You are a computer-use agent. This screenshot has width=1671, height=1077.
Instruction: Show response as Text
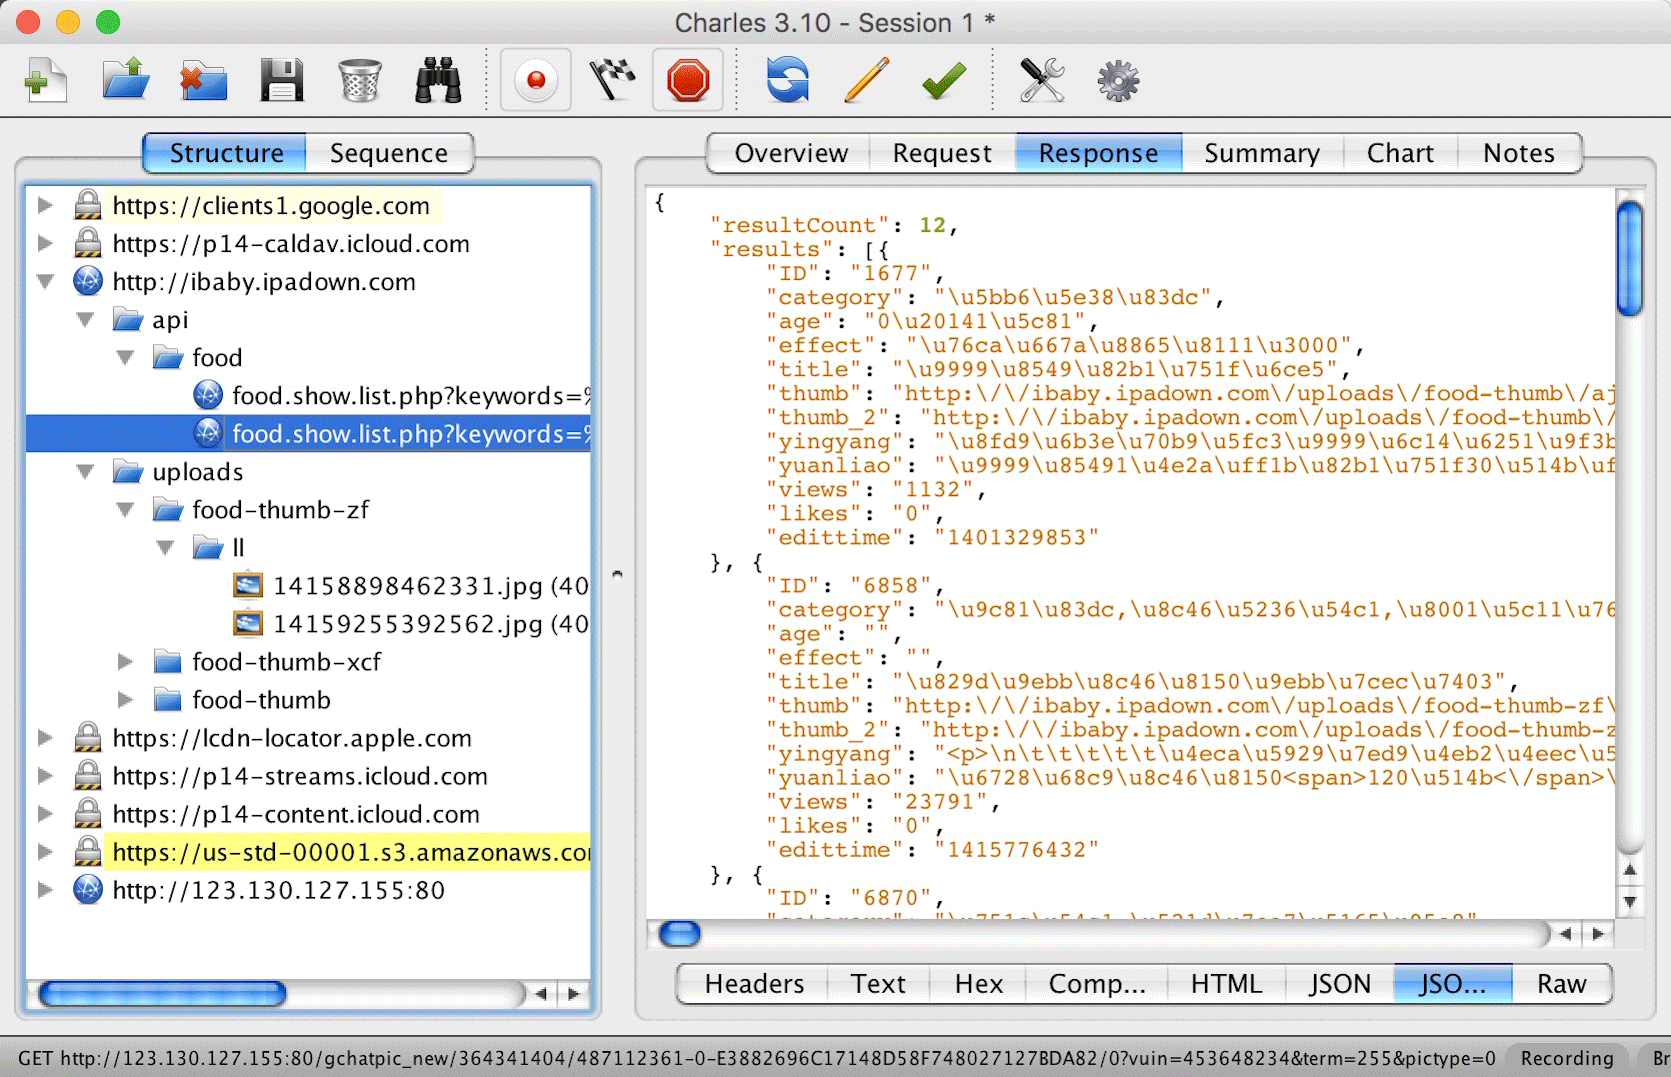click(878, 984)
